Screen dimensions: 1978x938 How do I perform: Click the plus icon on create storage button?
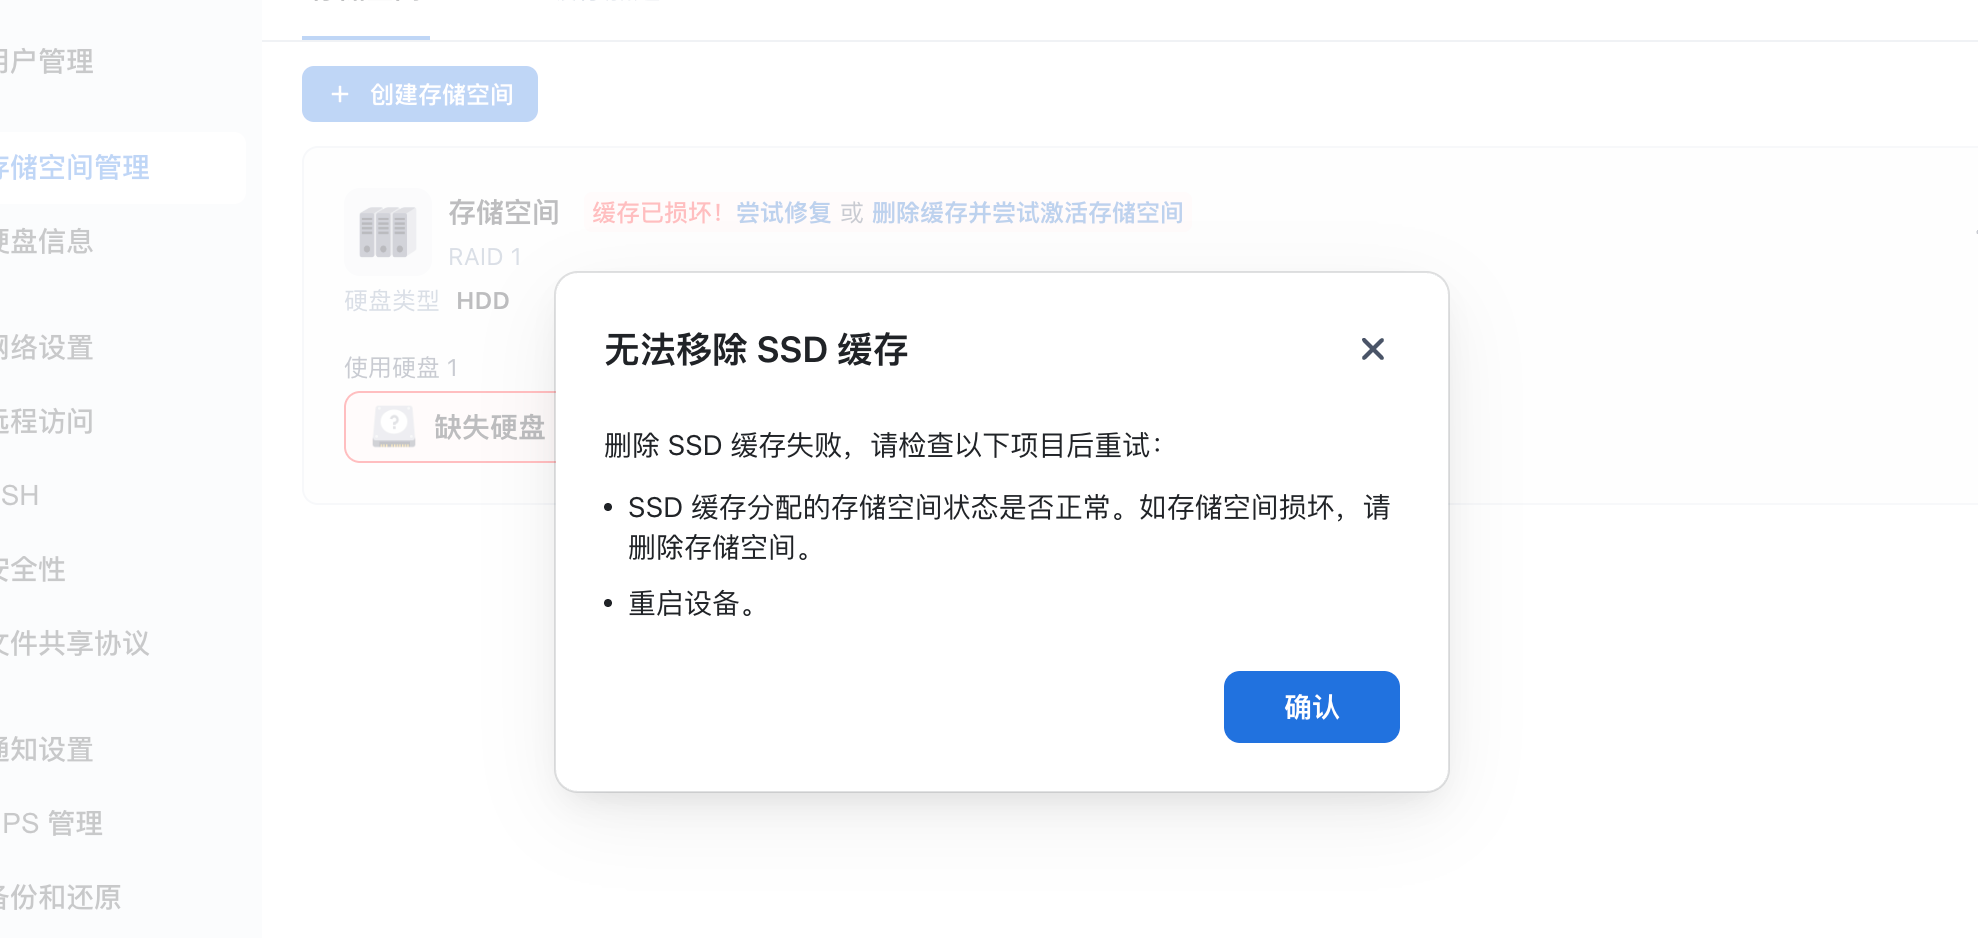tap(340, 94)
